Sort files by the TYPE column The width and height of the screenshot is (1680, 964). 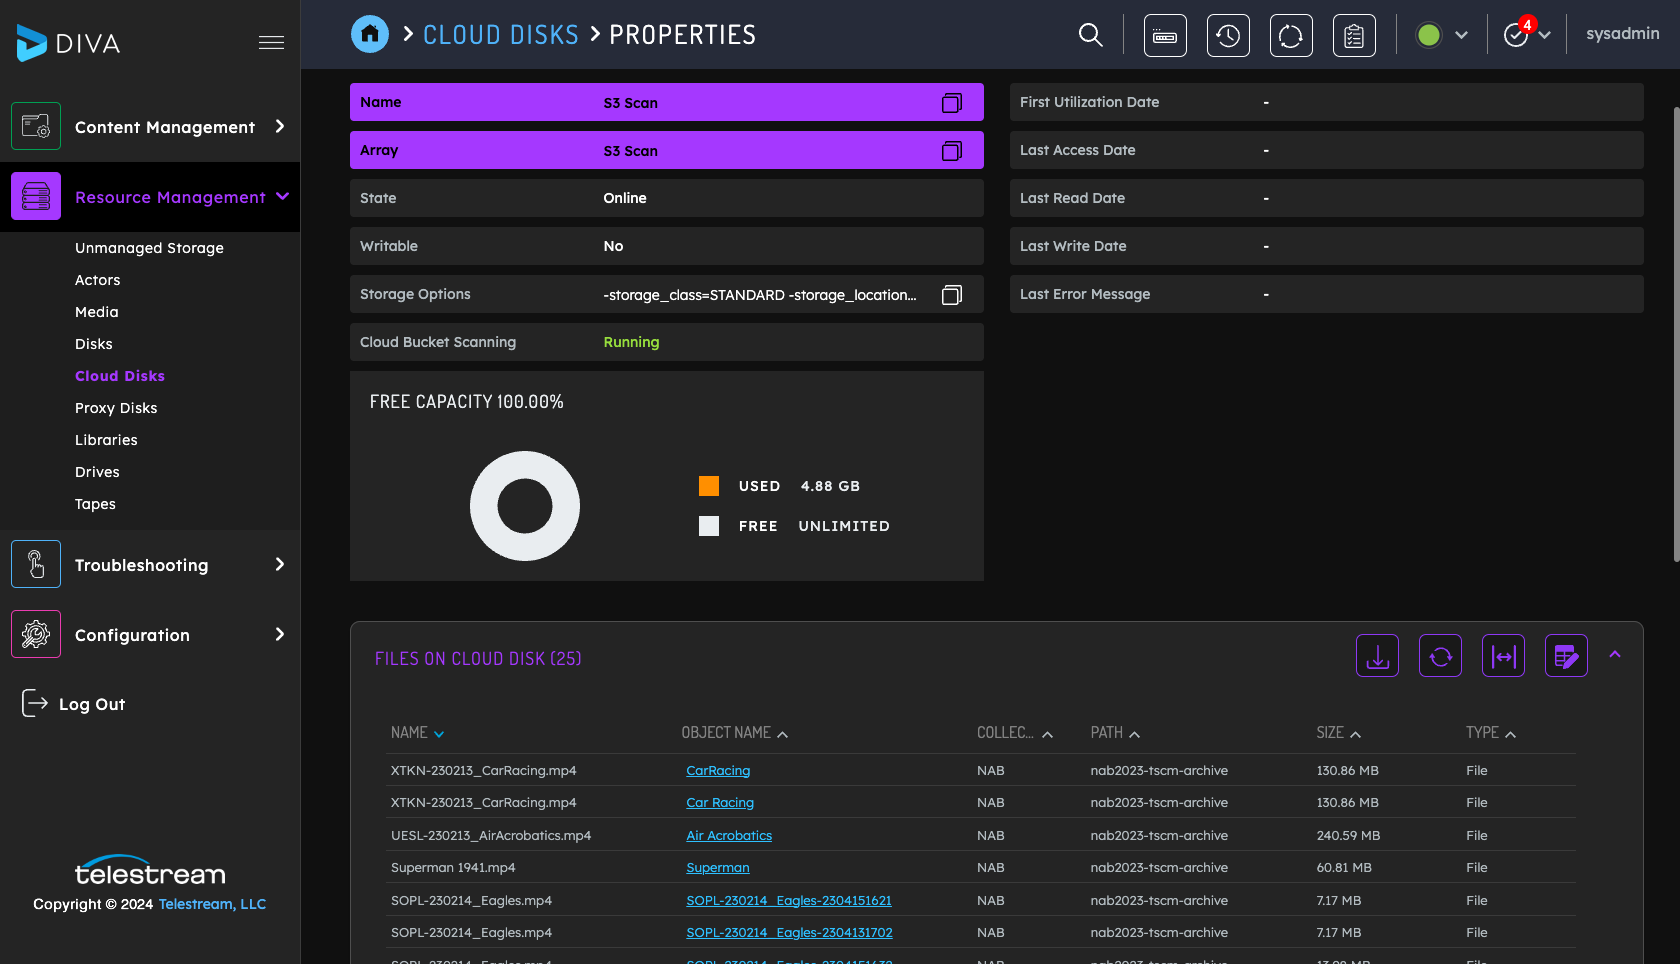click(1491, 733)
